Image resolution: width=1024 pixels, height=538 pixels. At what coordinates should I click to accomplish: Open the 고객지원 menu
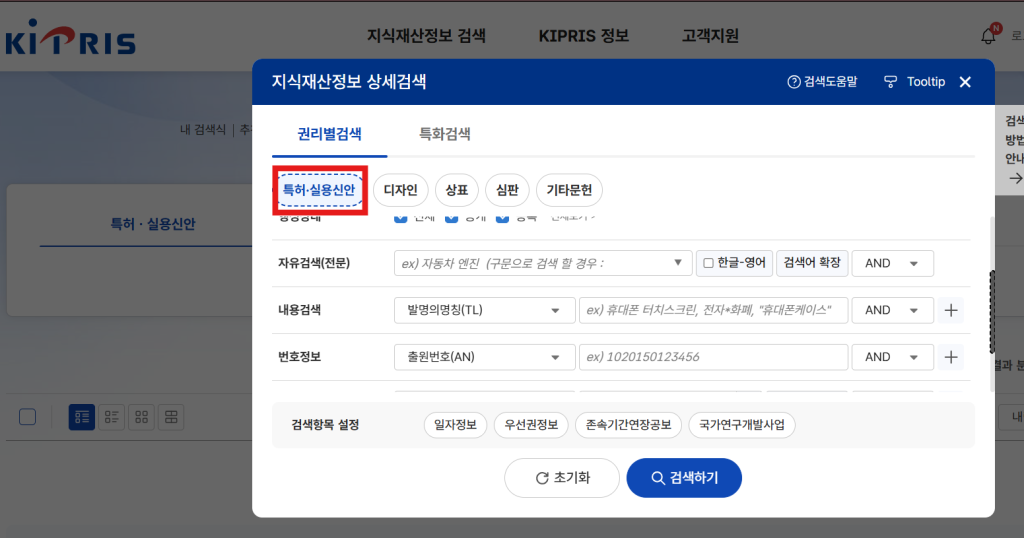tap(710, 36)
